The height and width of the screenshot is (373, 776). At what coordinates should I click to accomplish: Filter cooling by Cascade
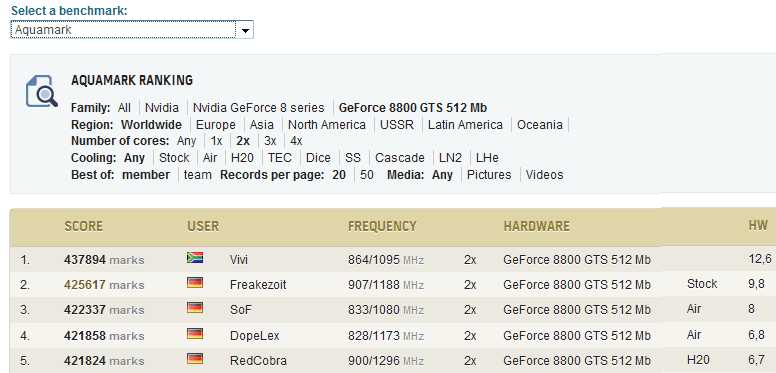[400, 158]
